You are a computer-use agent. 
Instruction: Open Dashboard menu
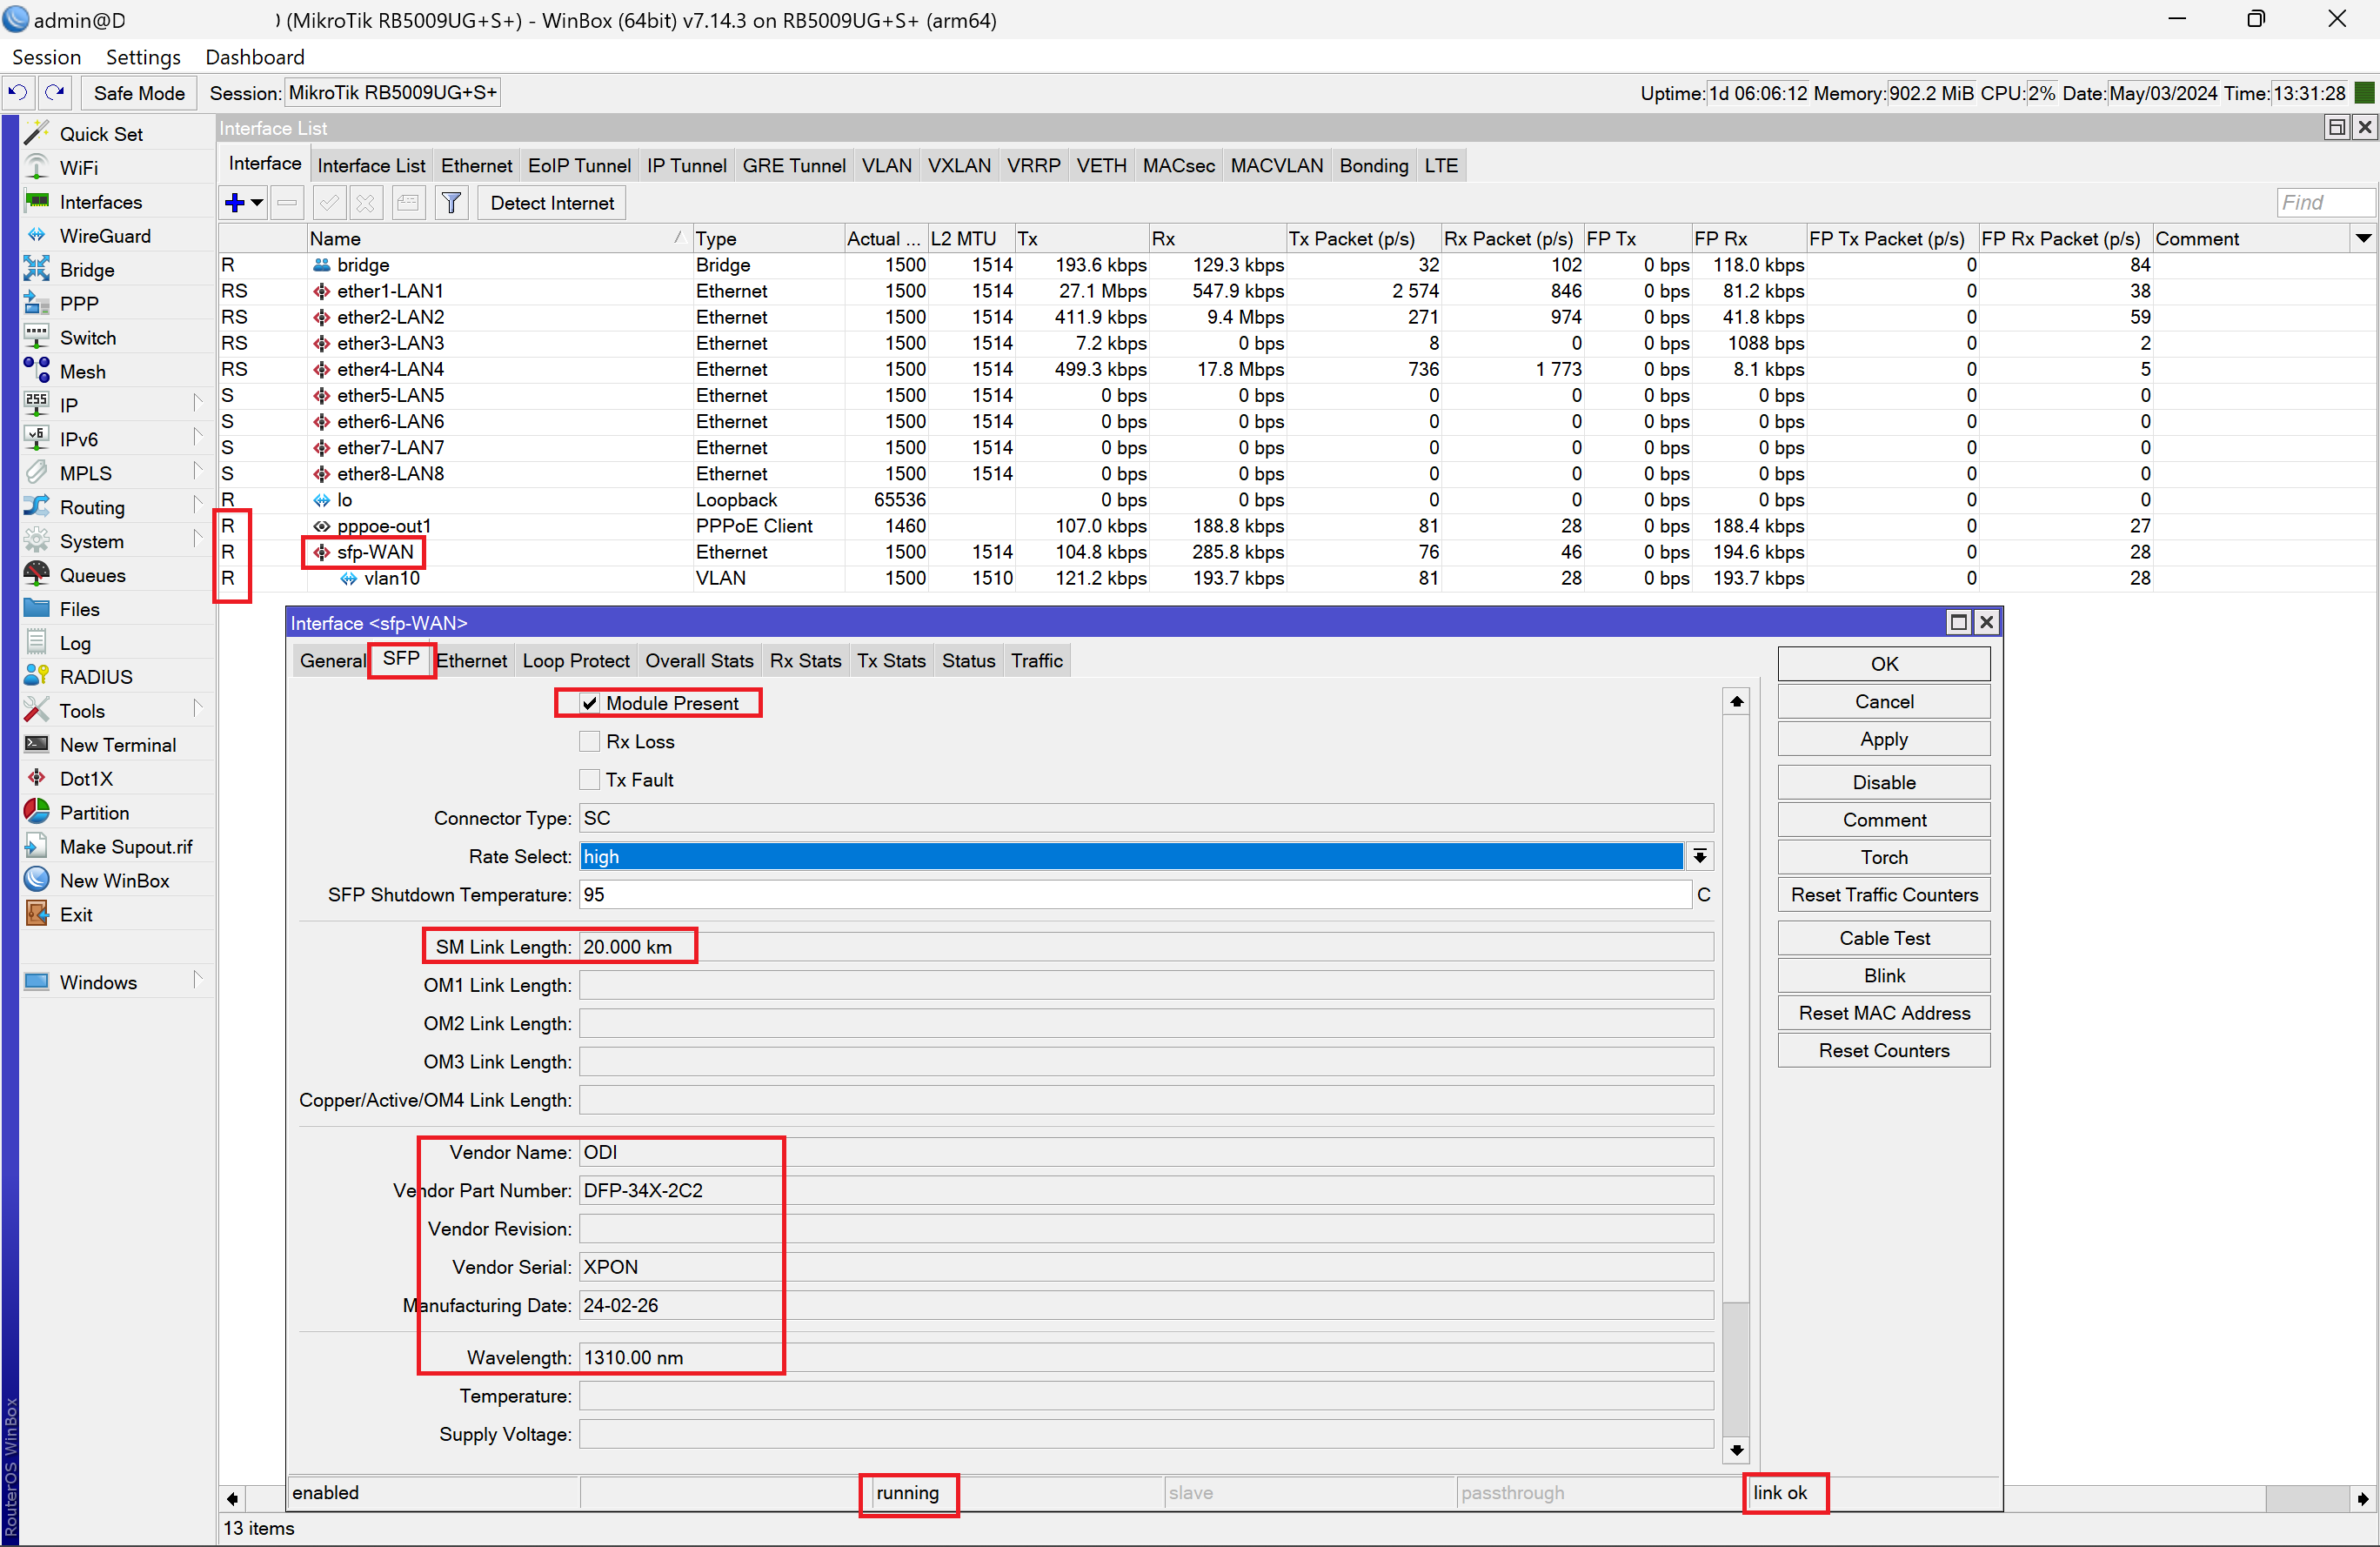click(x=255, y=57)
